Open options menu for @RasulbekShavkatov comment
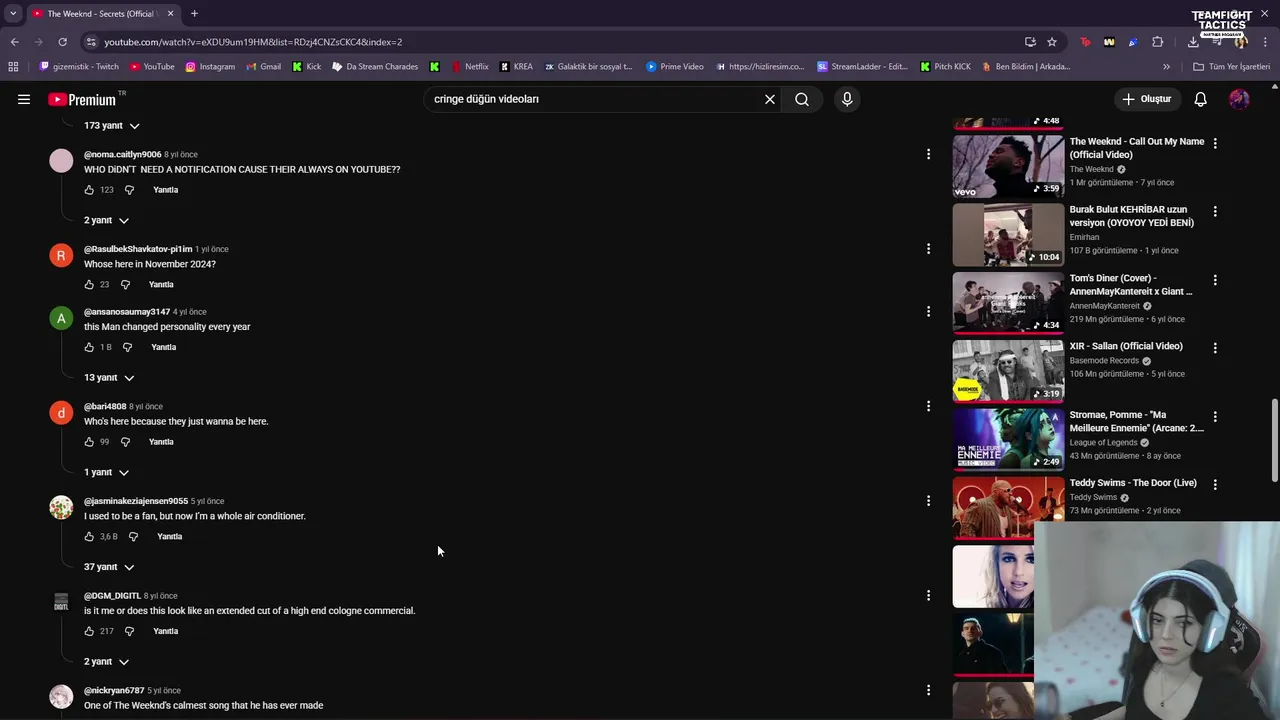The height and width of the screenshot is (720, 1280). pos(928,248)
